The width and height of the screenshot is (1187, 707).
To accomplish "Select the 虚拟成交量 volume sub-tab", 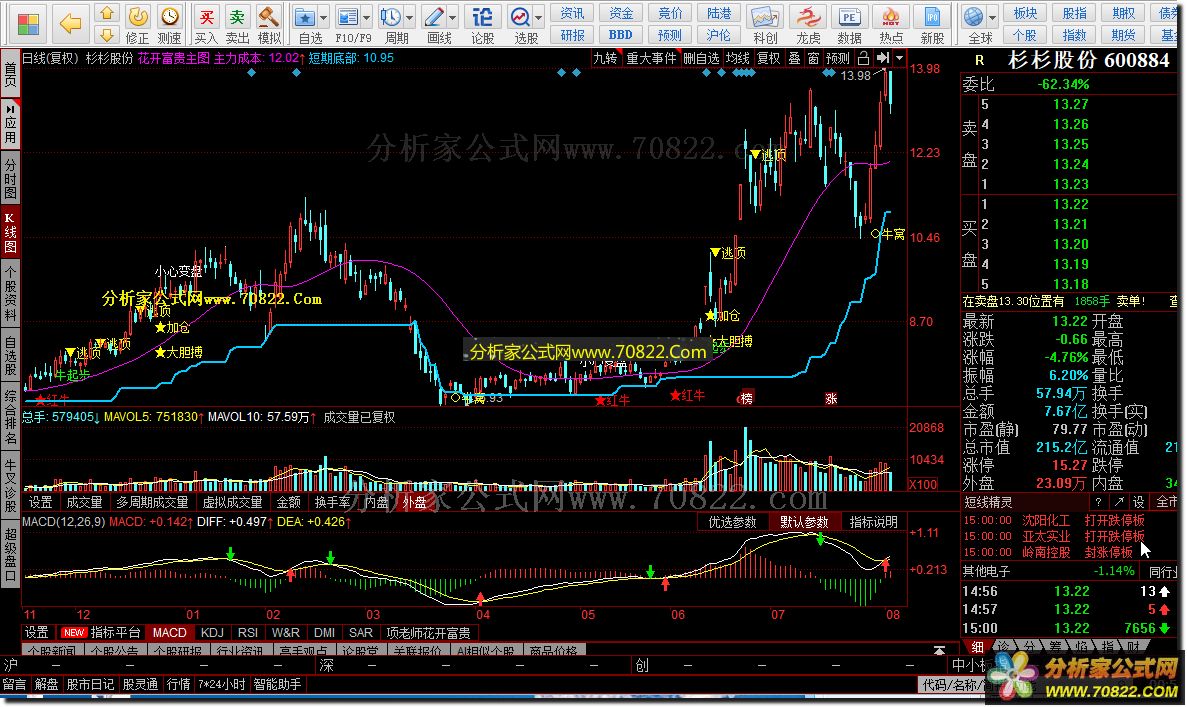I will [x=232, y=503].
